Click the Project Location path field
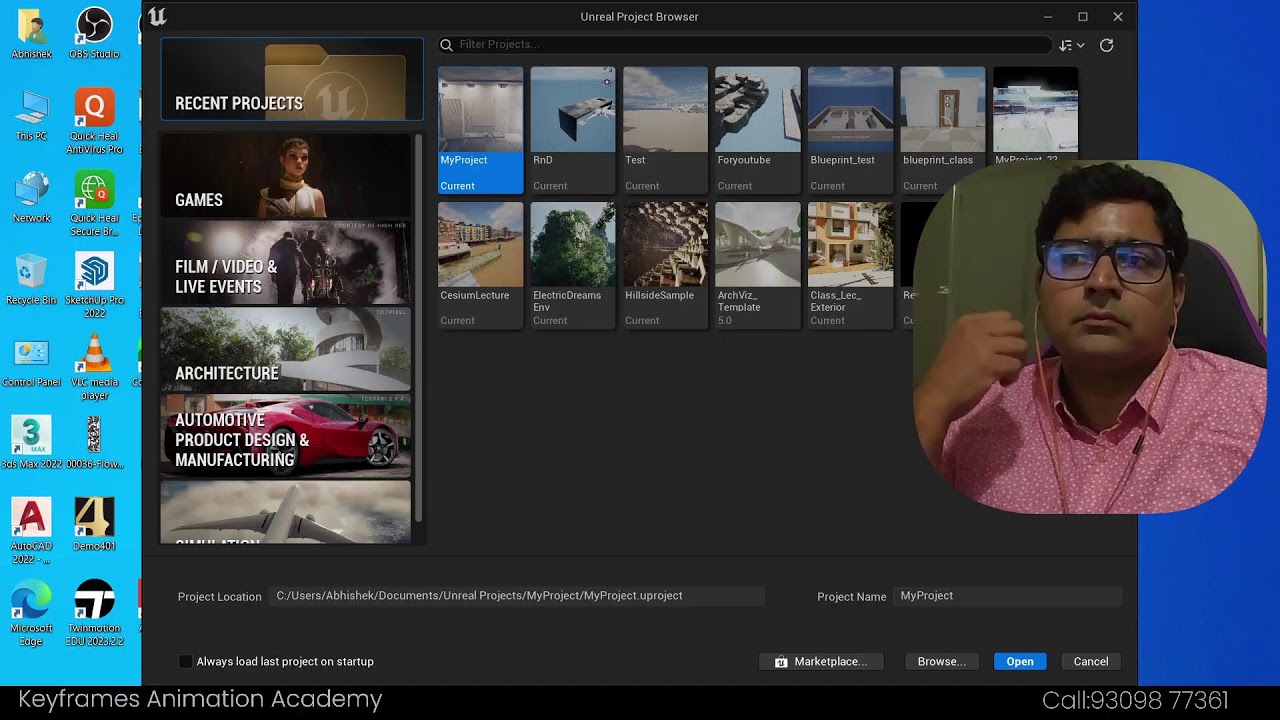This screenshot has width=1280, height=720. click(x=518, y=596)
